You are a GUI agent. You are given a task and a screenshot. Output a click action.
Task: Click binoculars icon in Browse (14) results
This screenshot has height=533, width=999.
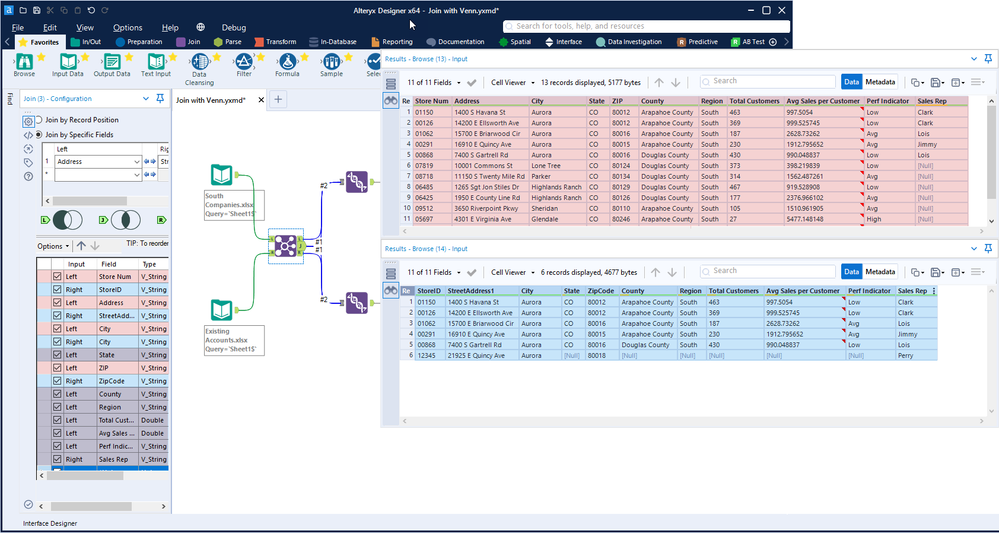point(391,290)
